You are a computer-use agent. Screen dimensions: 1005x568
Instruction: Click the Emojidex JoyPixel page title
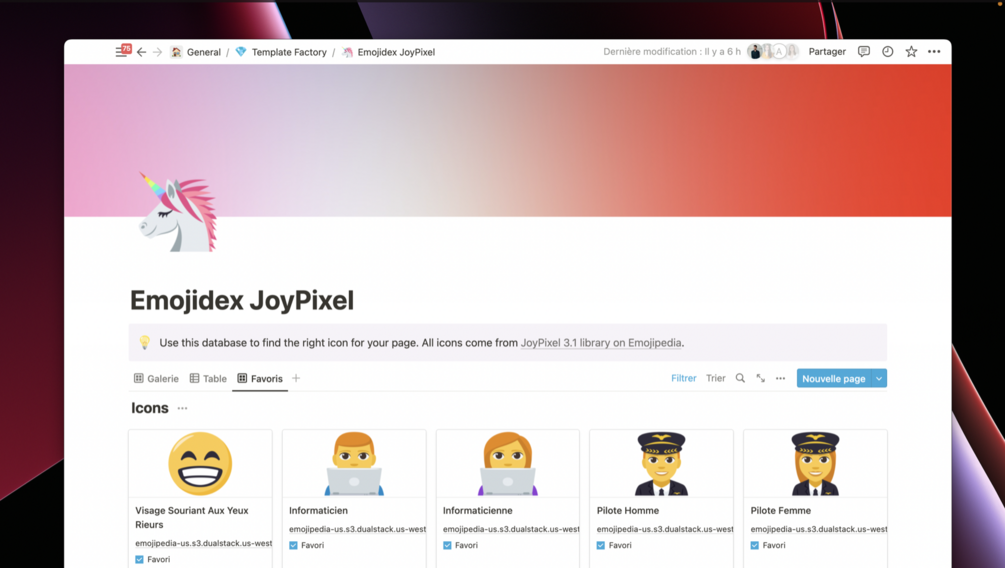click(x=242, y=300)
